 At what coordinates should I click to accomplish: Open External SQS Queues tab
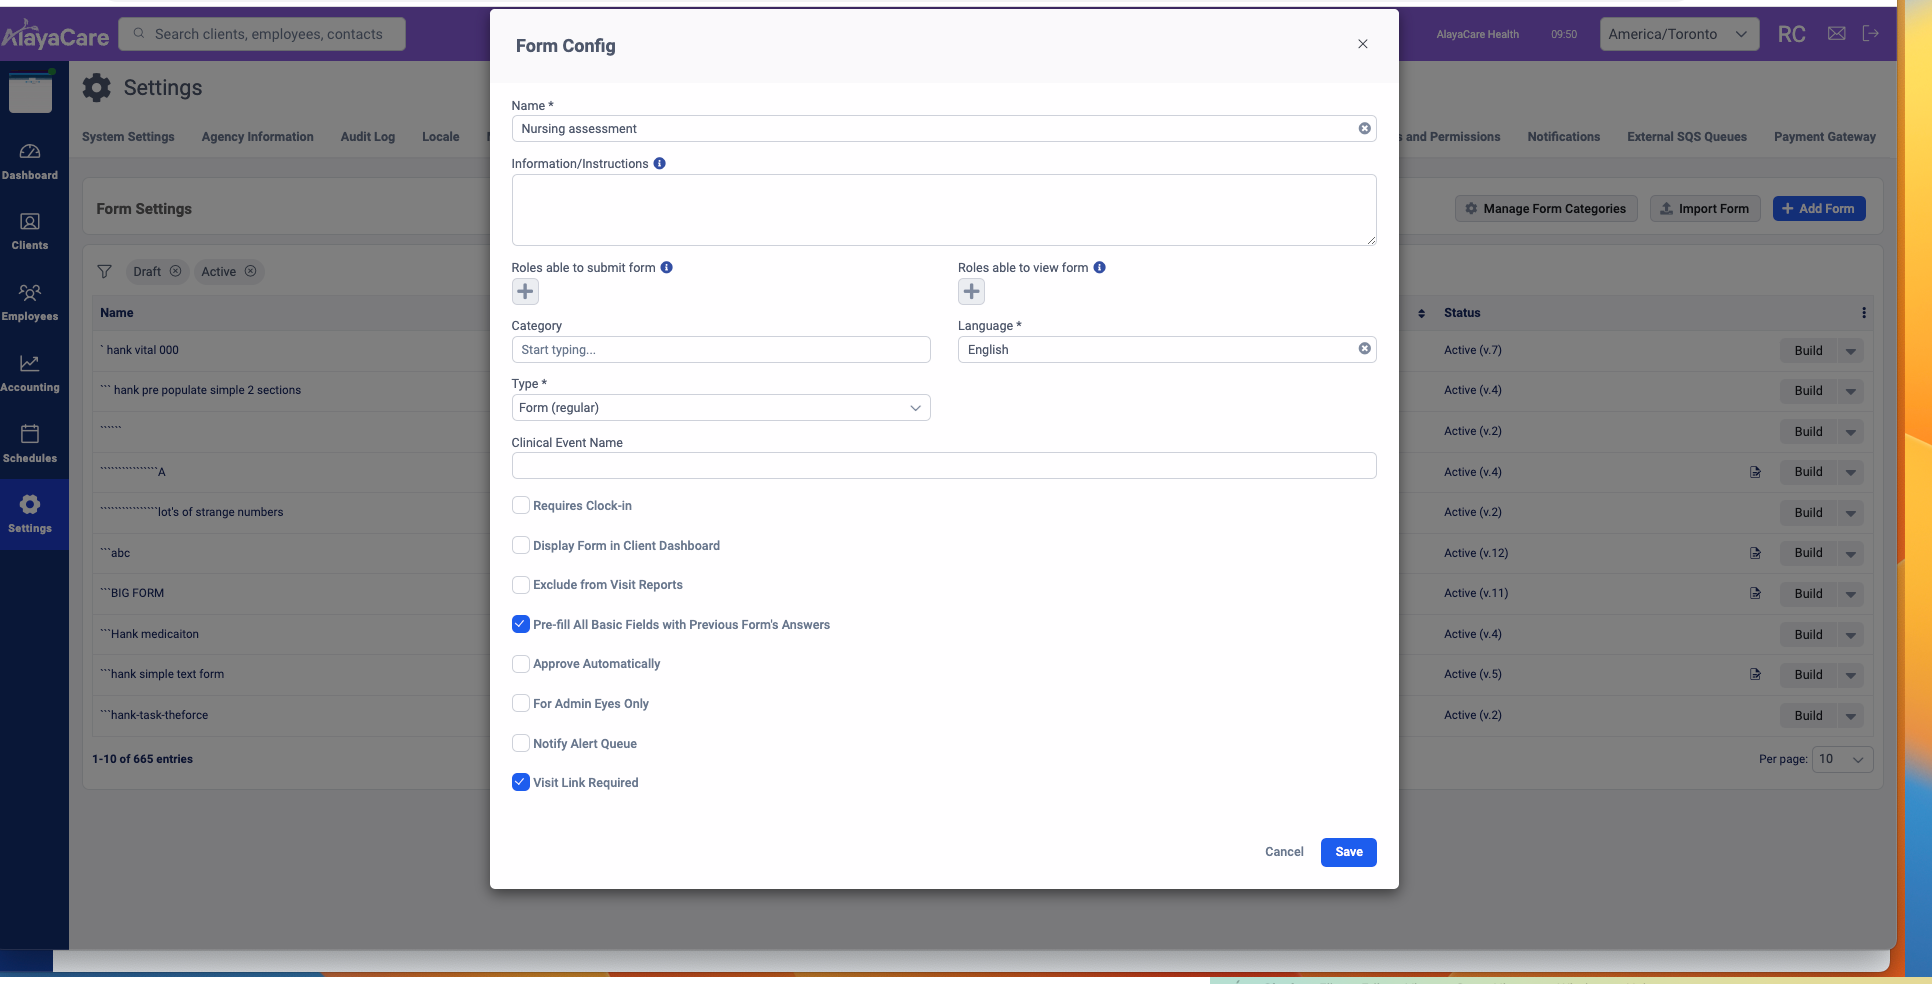(x=1686, y=137)
